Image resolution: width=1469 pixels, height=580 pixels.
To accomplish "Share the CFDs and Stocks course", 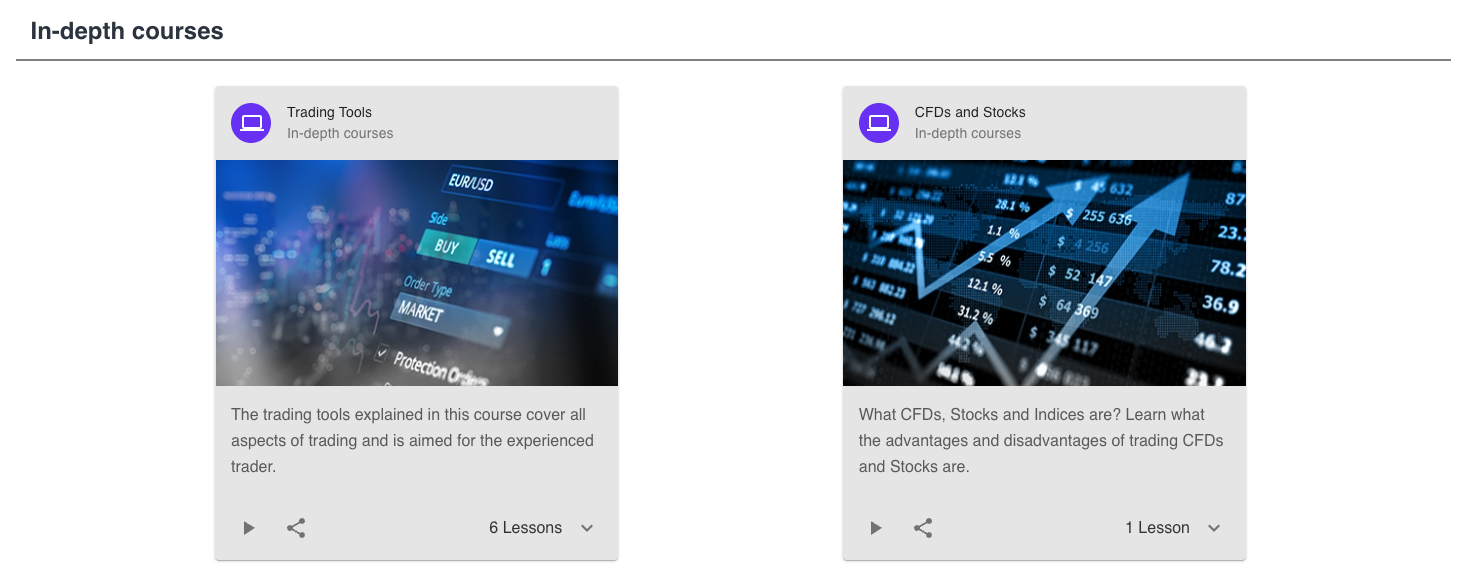I will click(923, 528).
